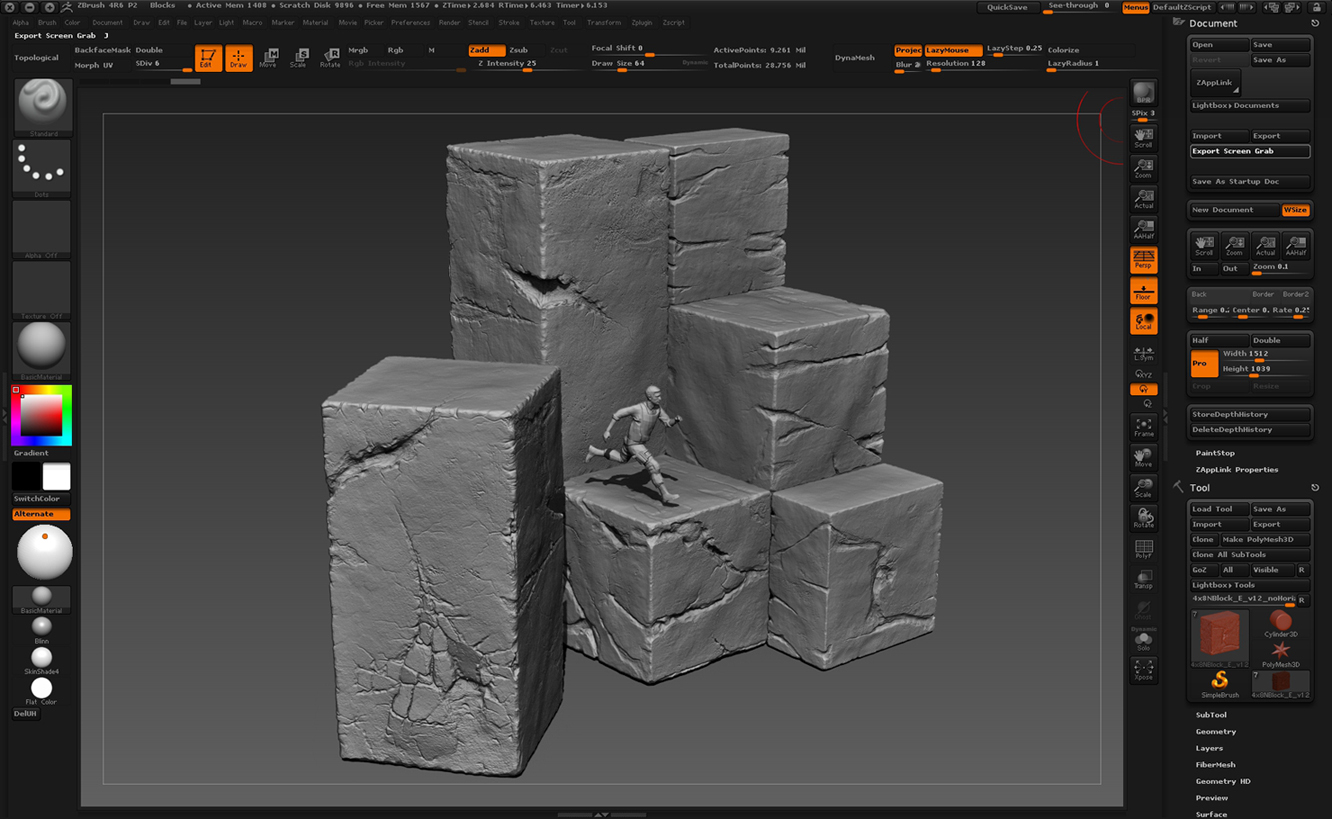The width and height of the screenshot is (1332, 819).
Task: Open Lightbox Documents browser
Action: tap(1250, 106)
